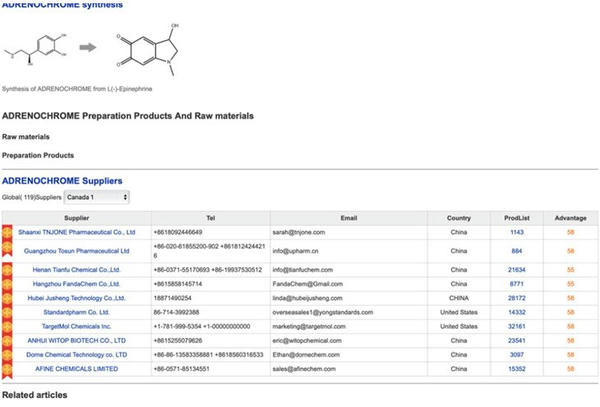The image size is (600, 407).
Task: Open product list 14332 for Standardpharm
Action: point(517,312)
